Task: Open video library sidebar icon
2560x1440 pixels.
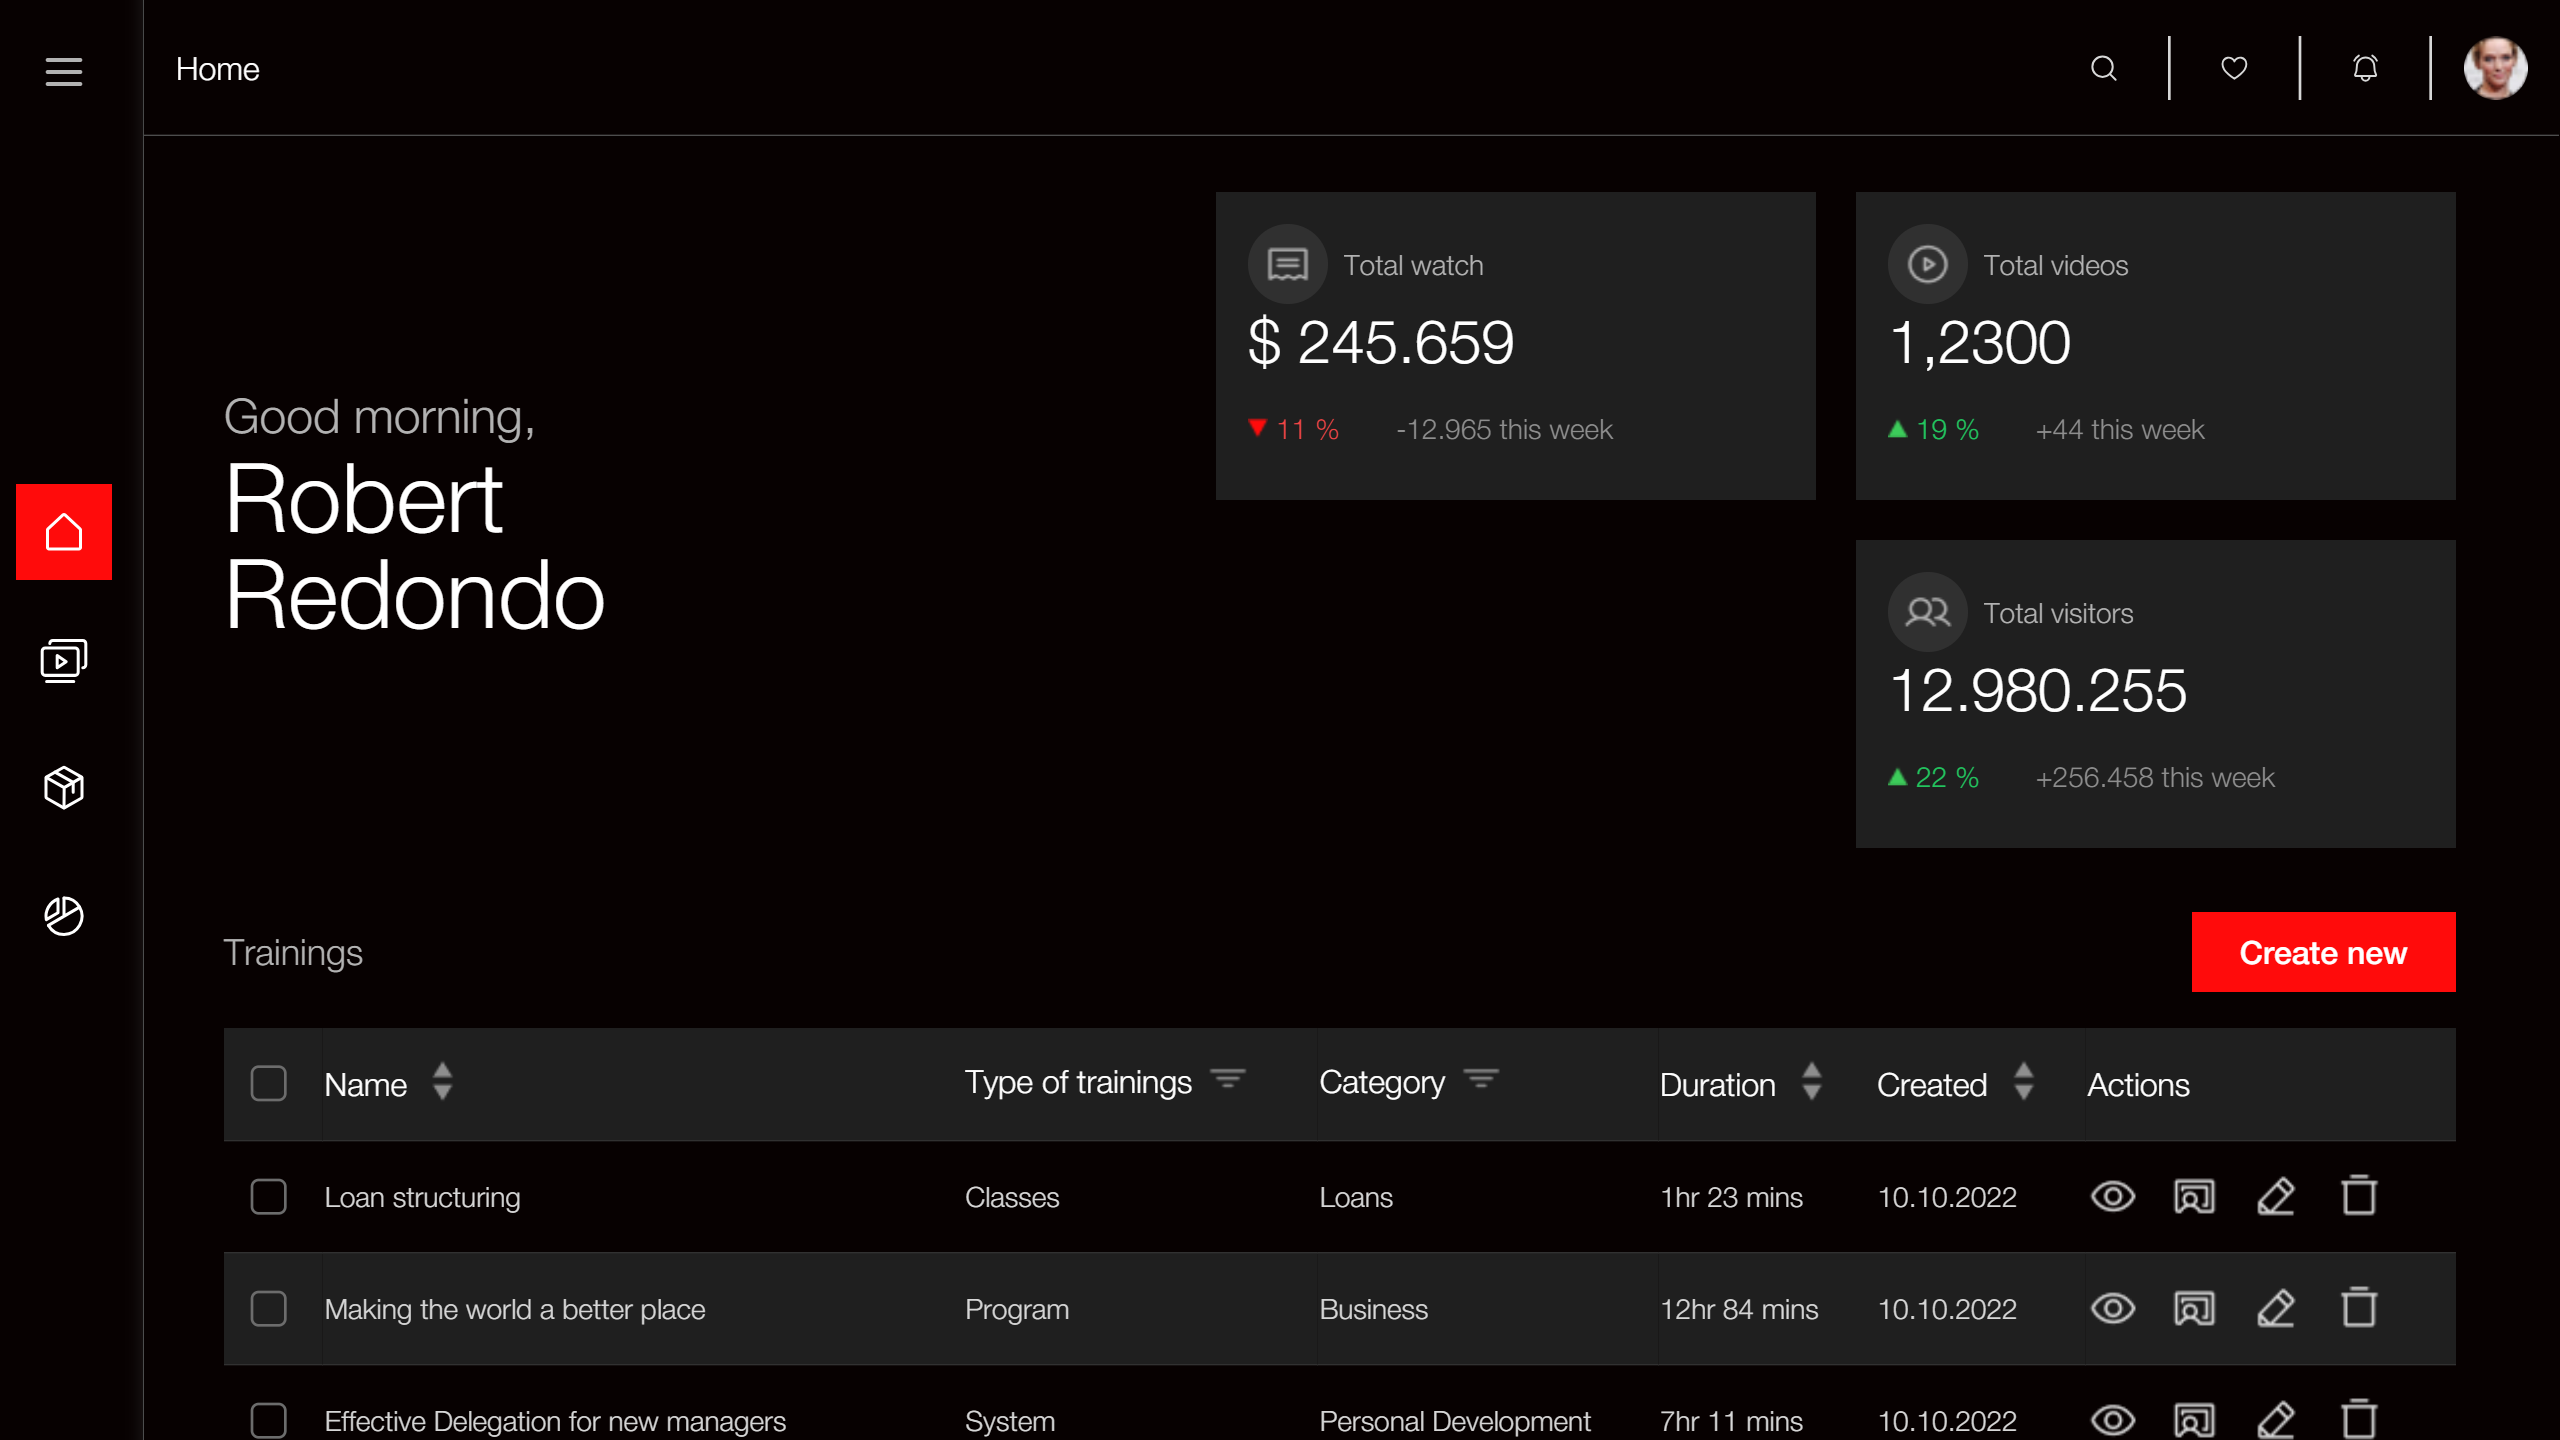Action: coord(63,660)
